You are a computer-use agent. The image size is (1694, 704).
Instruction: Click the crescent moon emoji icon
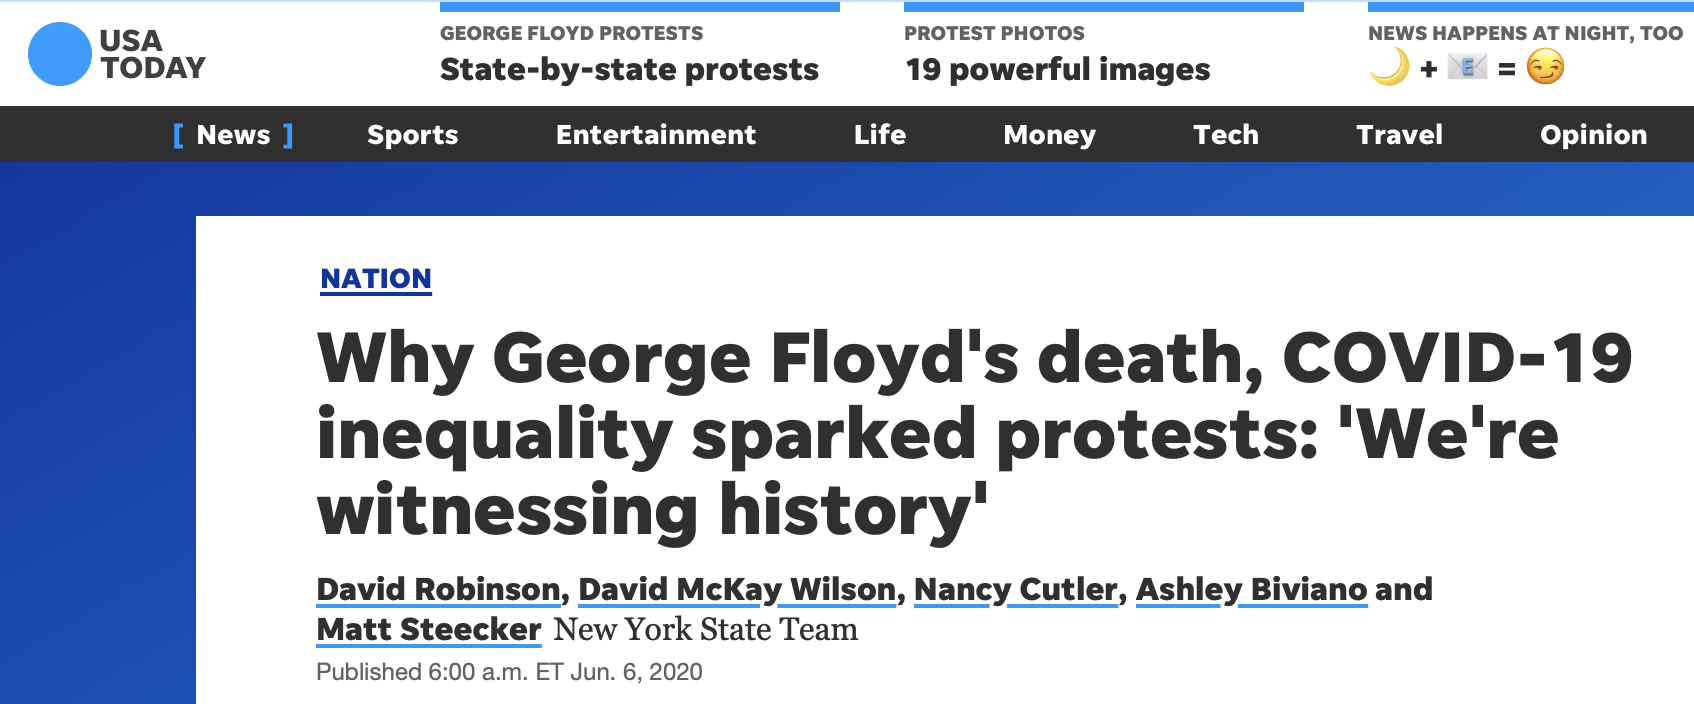coord(1389,68)
